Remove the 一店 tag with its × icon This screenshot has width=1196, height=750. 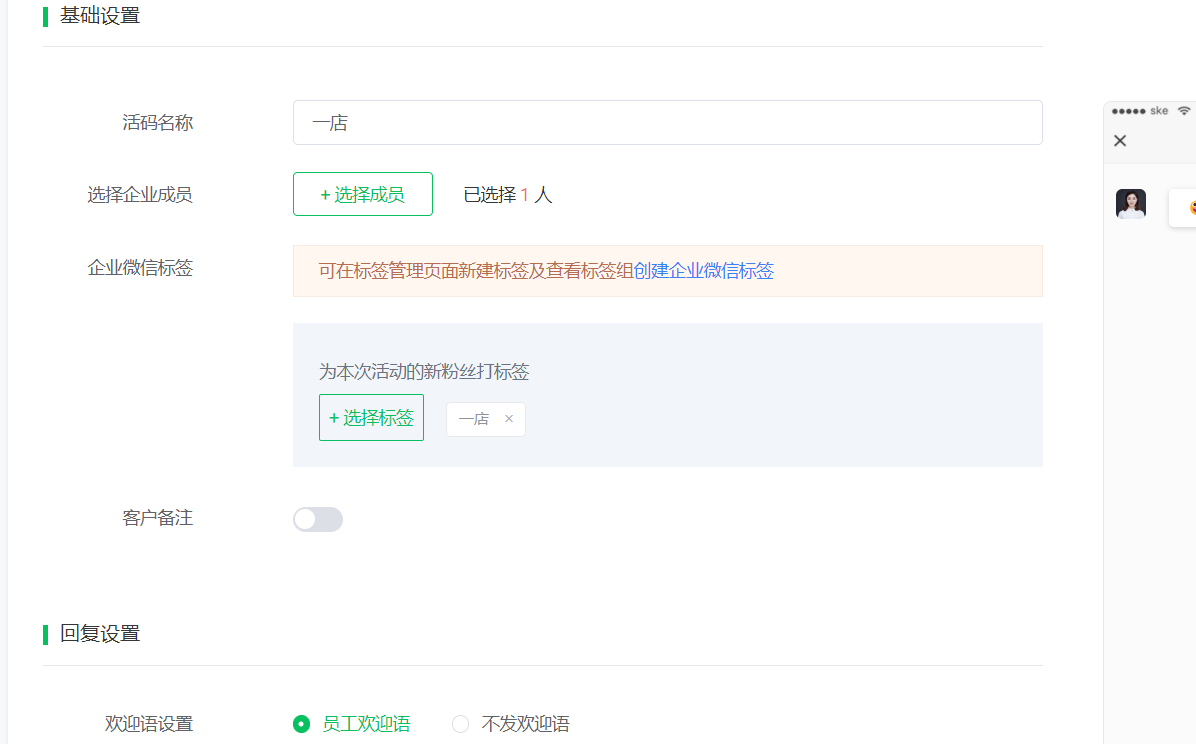(x=508, y=419)
